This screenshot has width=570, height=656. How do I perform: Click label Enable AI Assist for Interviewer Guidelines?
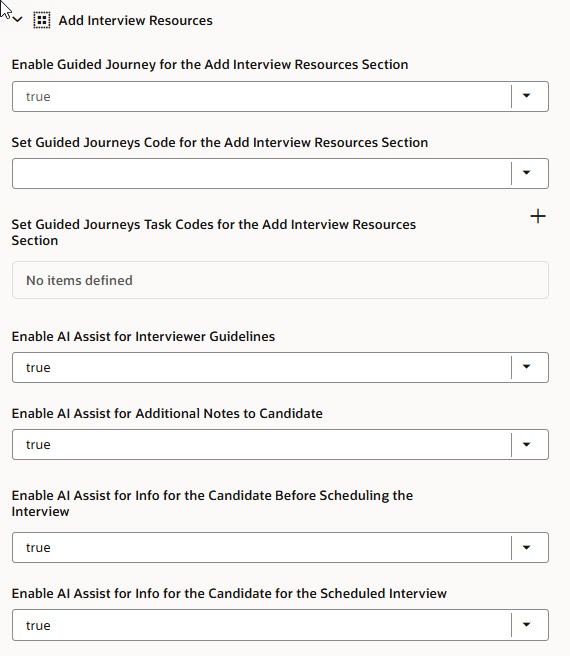click(143, 336)
